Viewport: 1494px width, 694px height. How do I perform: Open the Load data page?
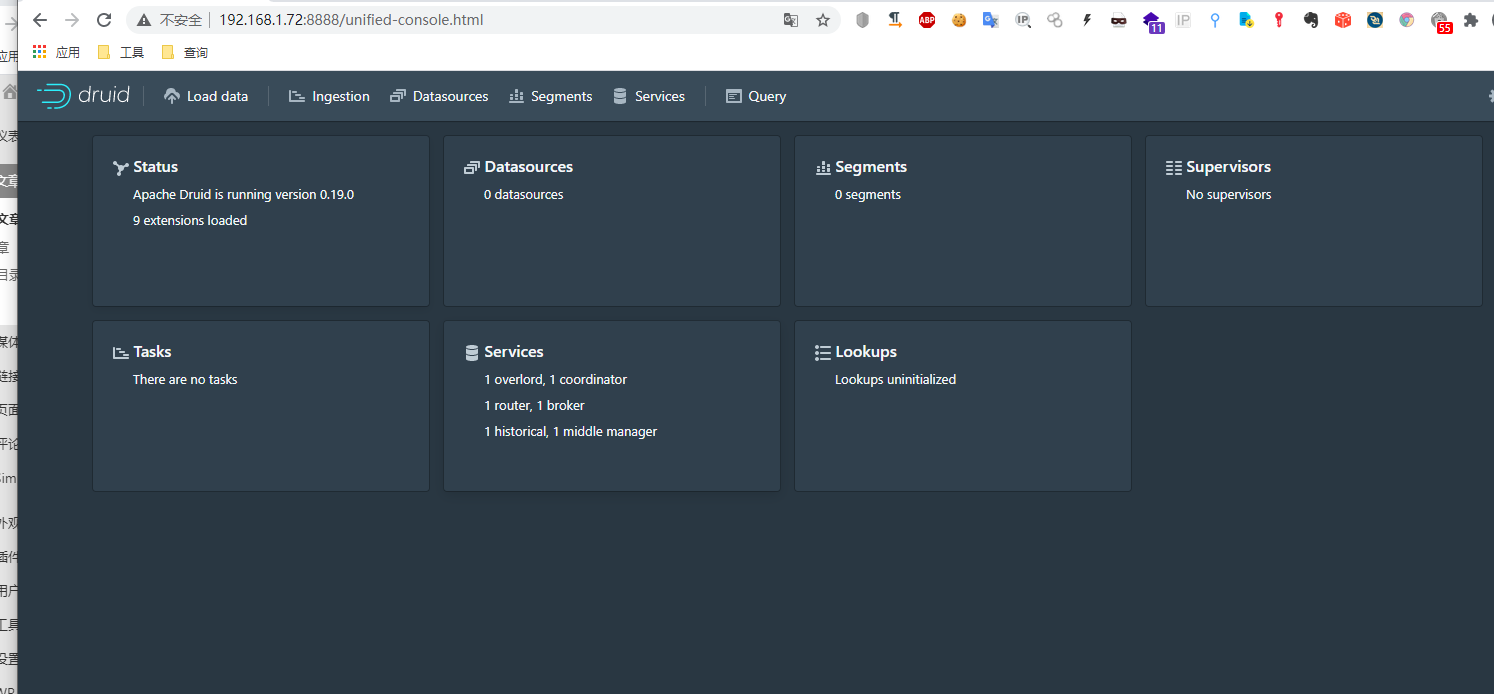(206, 96)
